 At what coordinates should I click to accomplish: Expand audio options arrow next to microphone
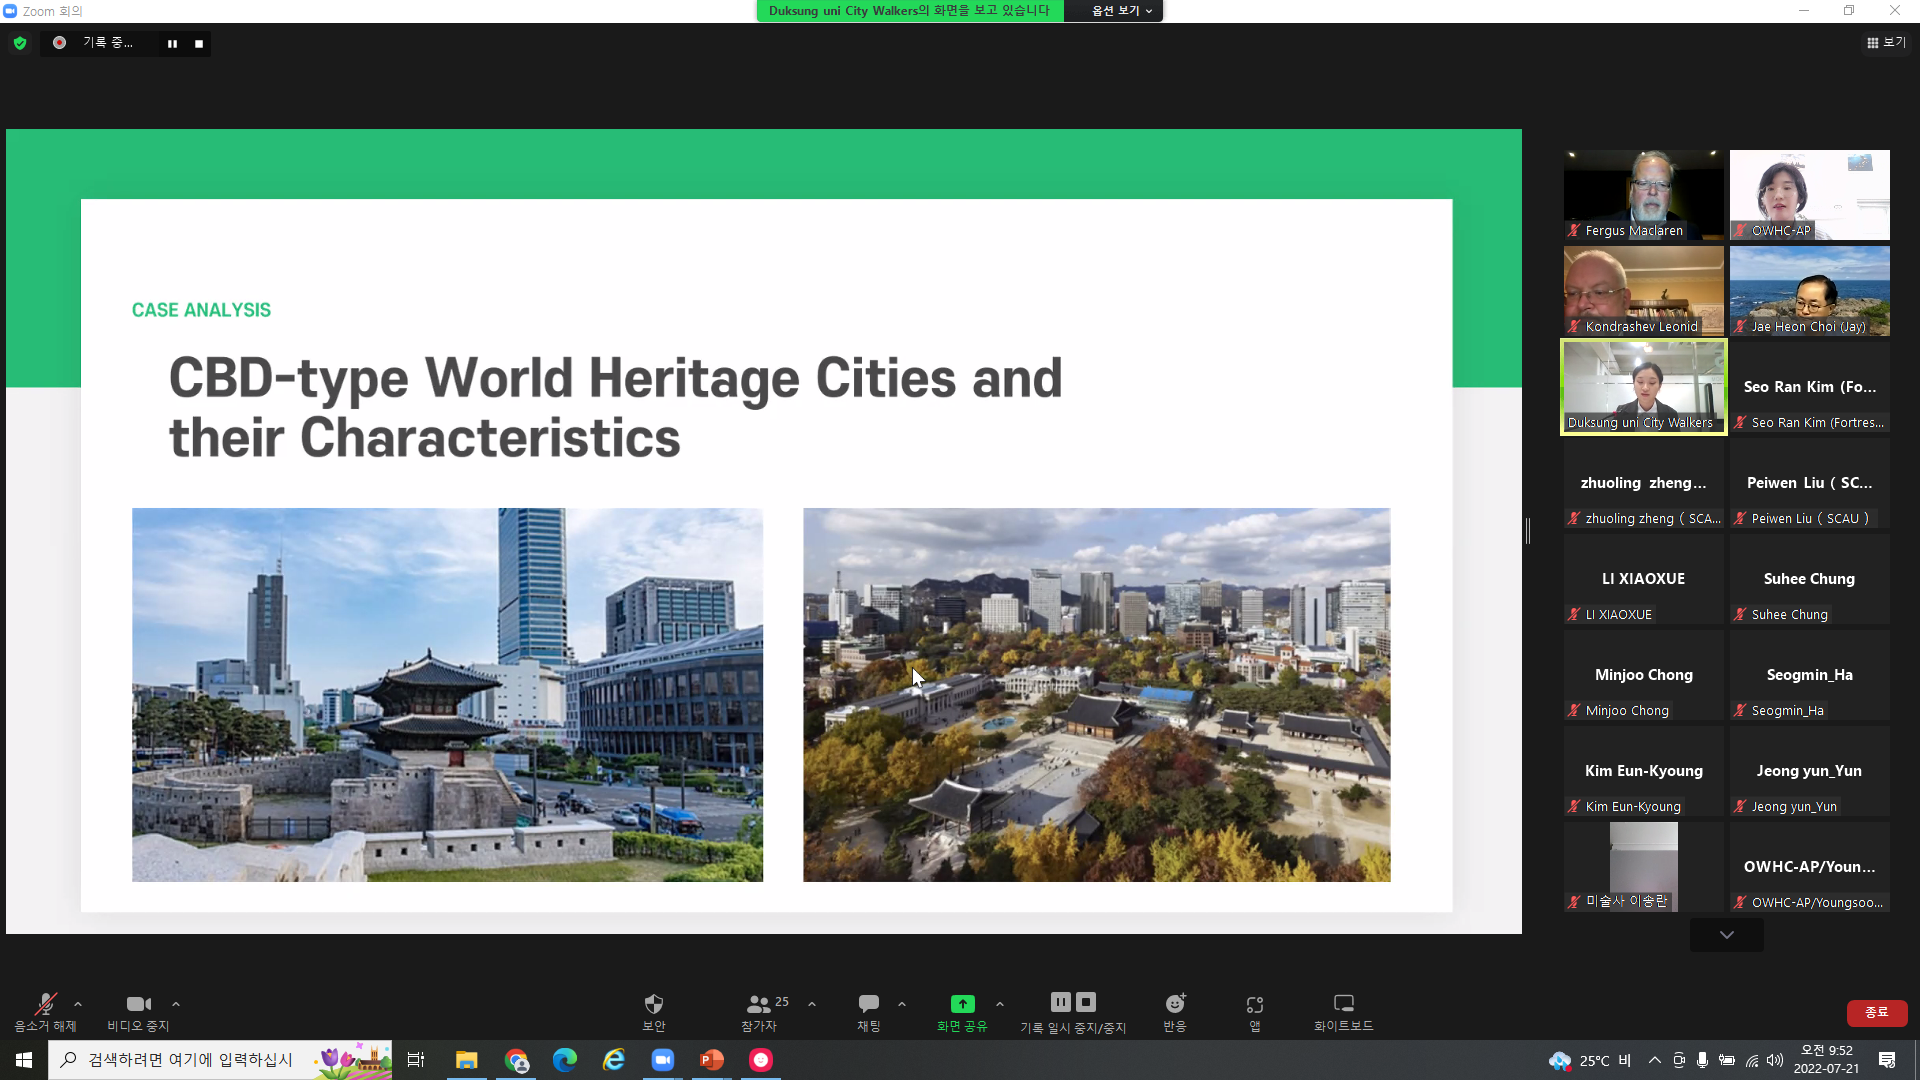[78, 1004]
